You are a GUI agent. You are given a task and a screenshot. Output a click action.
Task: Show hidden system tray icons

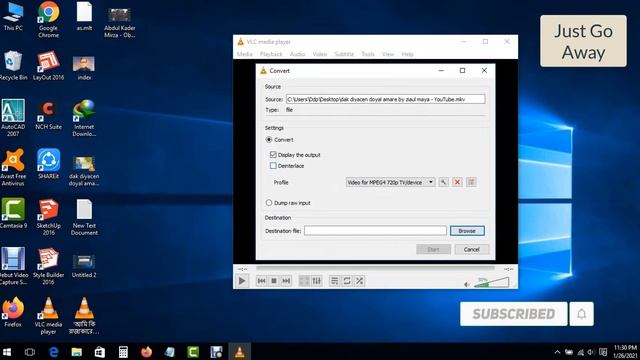pos(557,352)
